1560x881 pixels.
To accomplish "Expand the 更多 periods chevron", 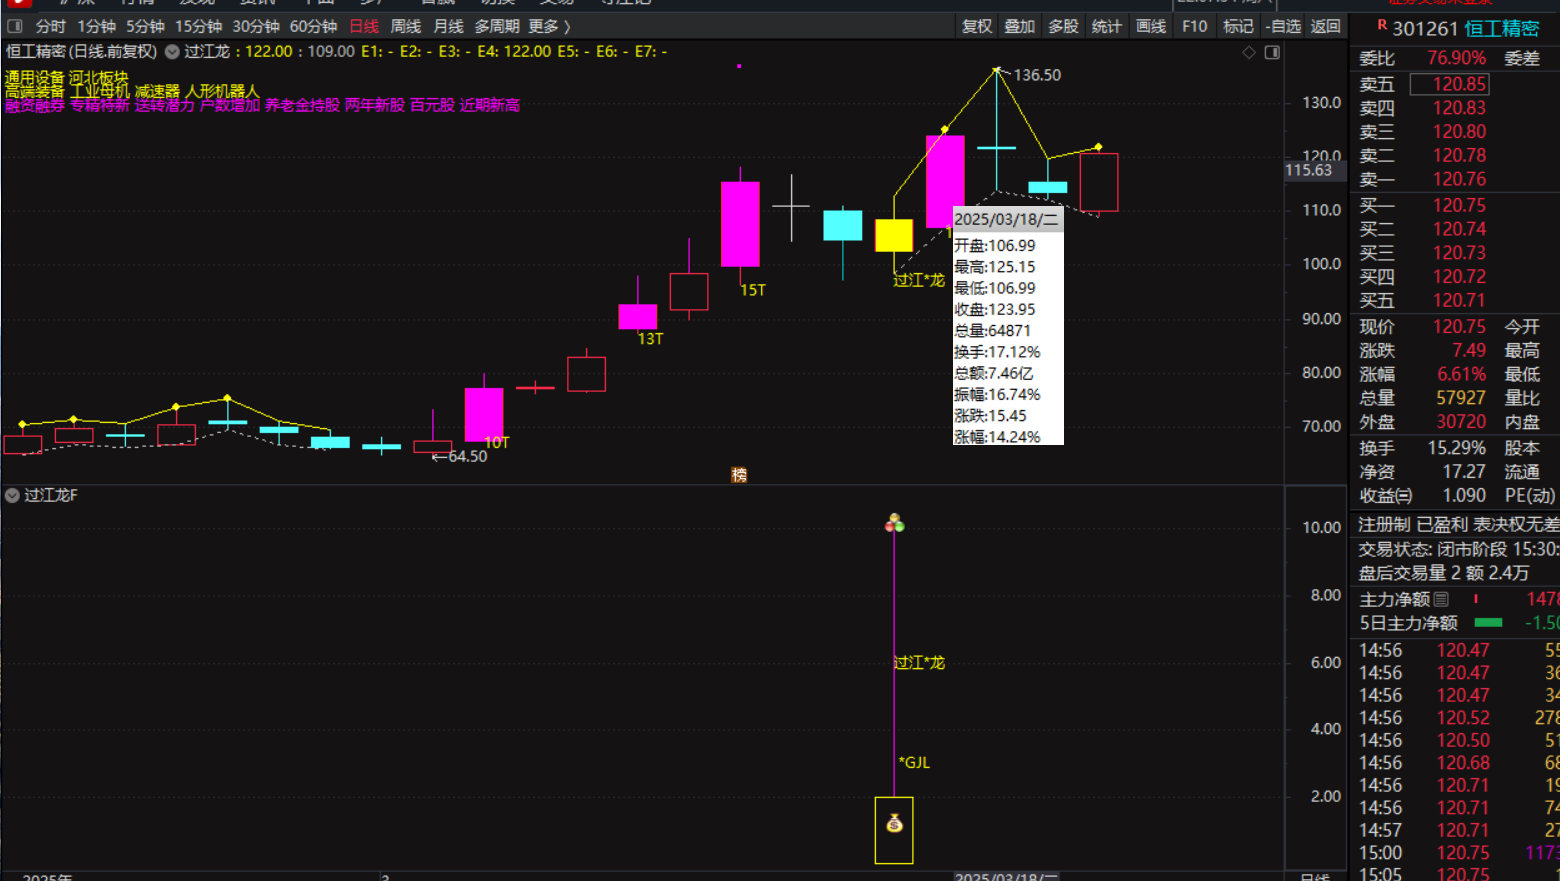I will point(567,26).
